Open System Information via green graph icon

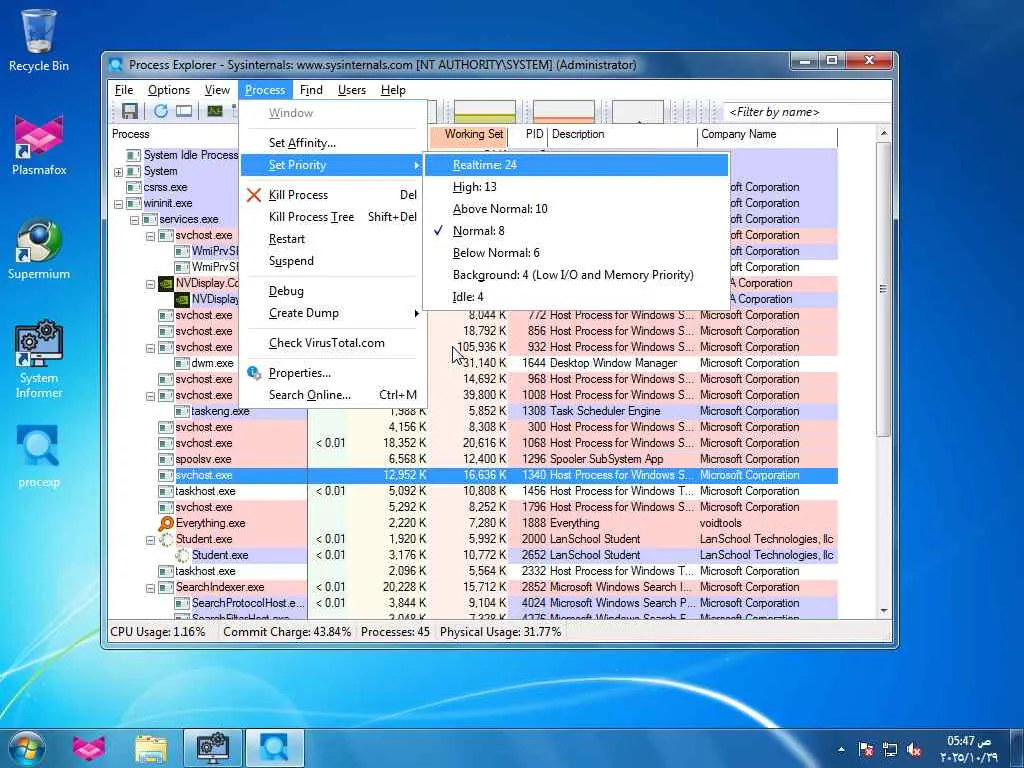pyautogui.click(x=215, y=111)
